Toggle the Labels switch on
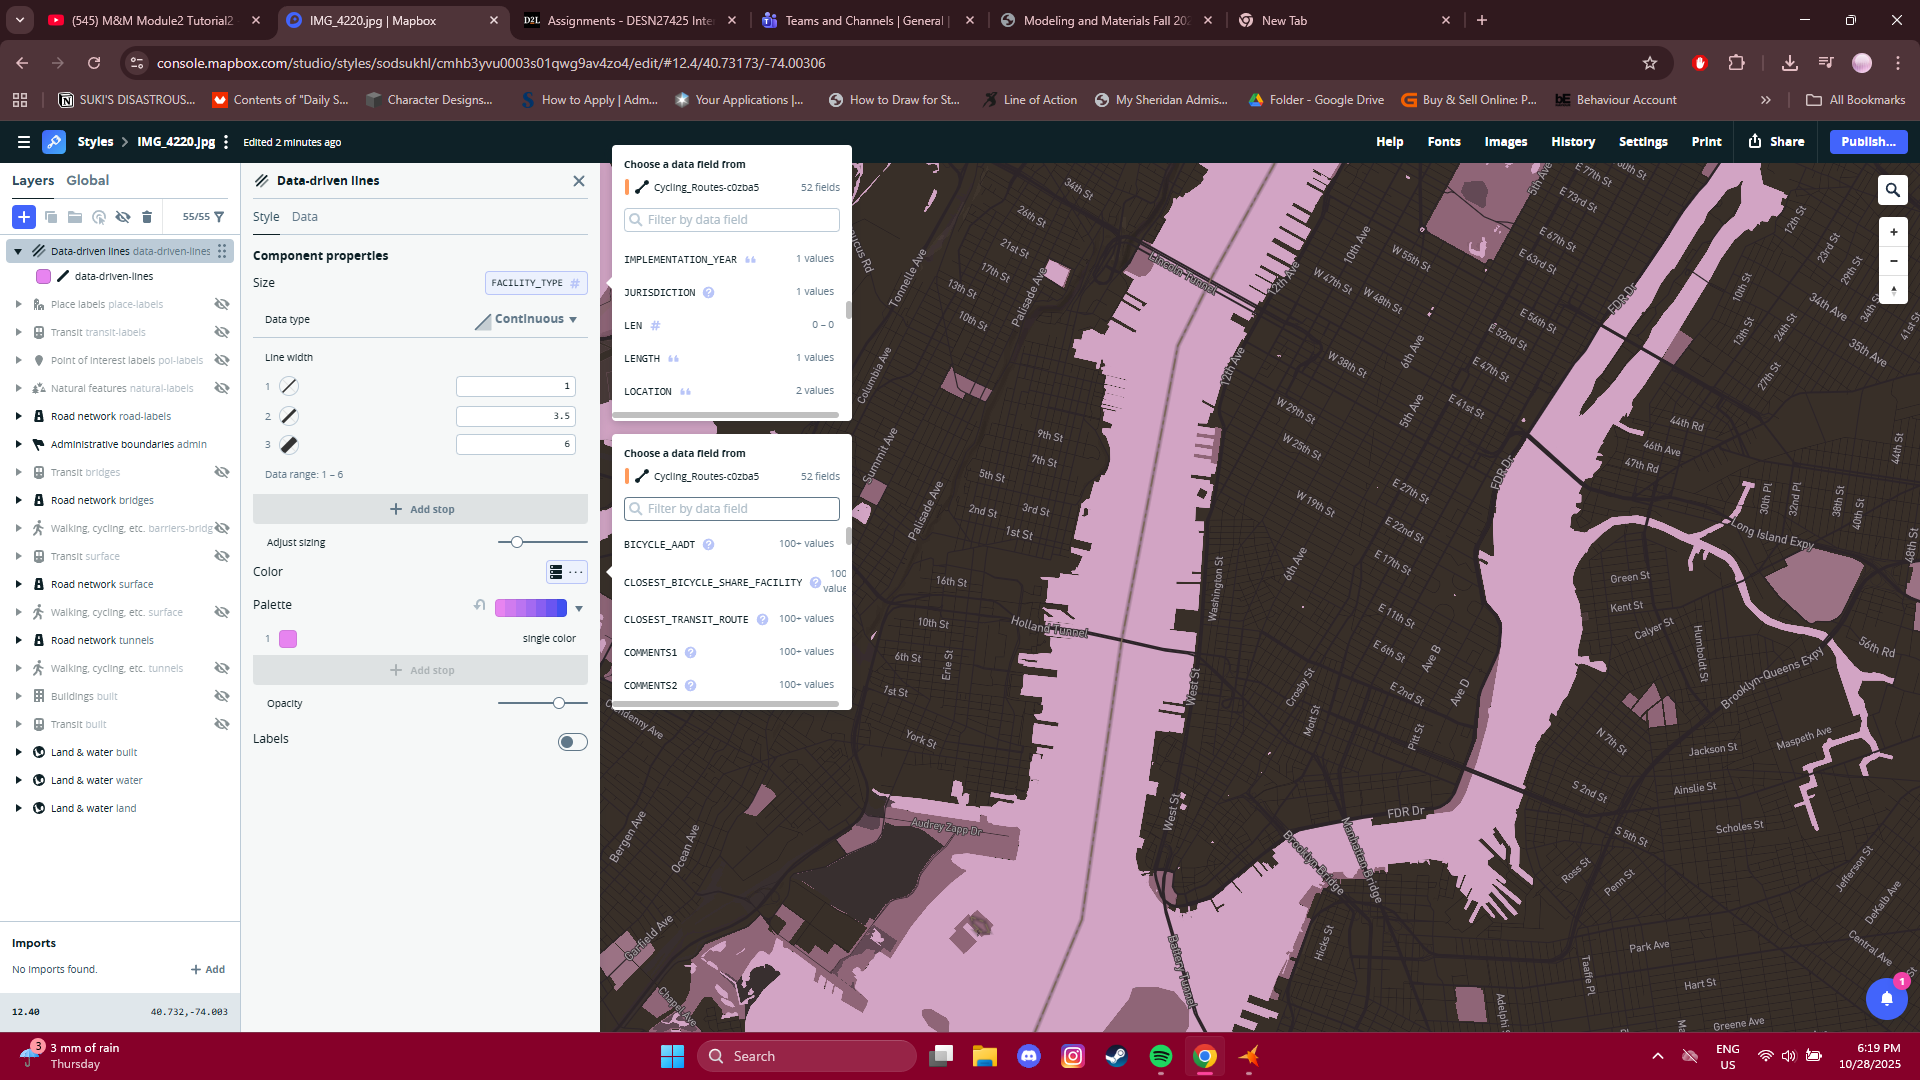Screen dimensions: 1920x1080 click(x=572, y=742)
